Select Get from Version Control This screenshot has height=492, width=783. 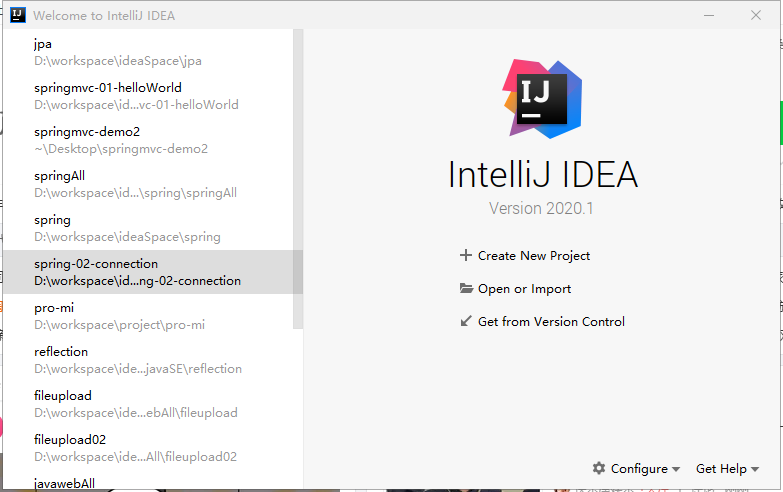tap(551, 322)
